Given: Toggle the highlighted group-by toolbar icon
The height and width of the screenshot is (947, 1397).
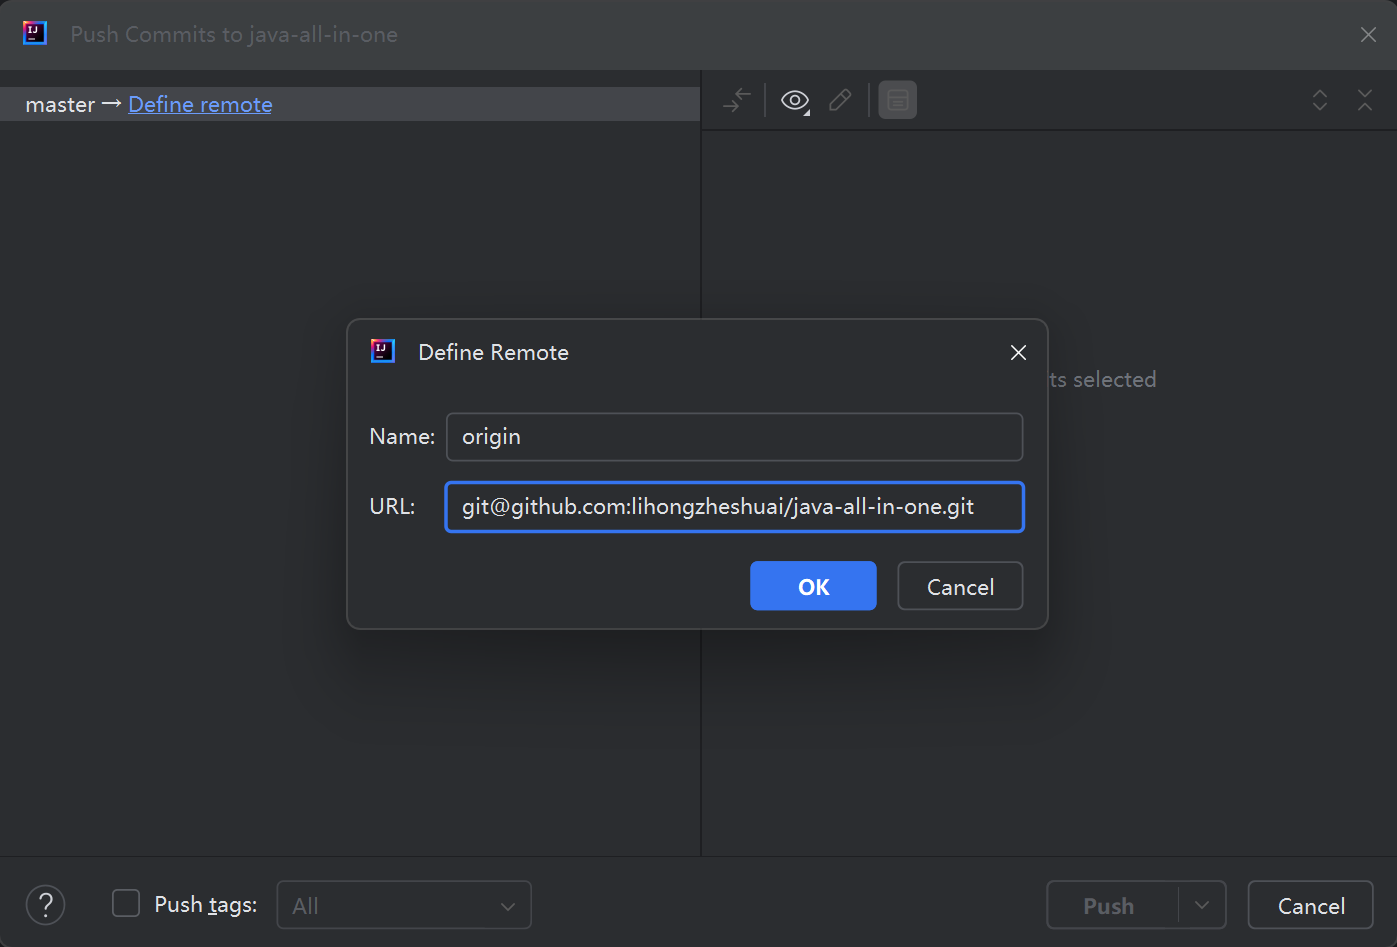Looking at the screenshot, I should click(x=897, y=100).
